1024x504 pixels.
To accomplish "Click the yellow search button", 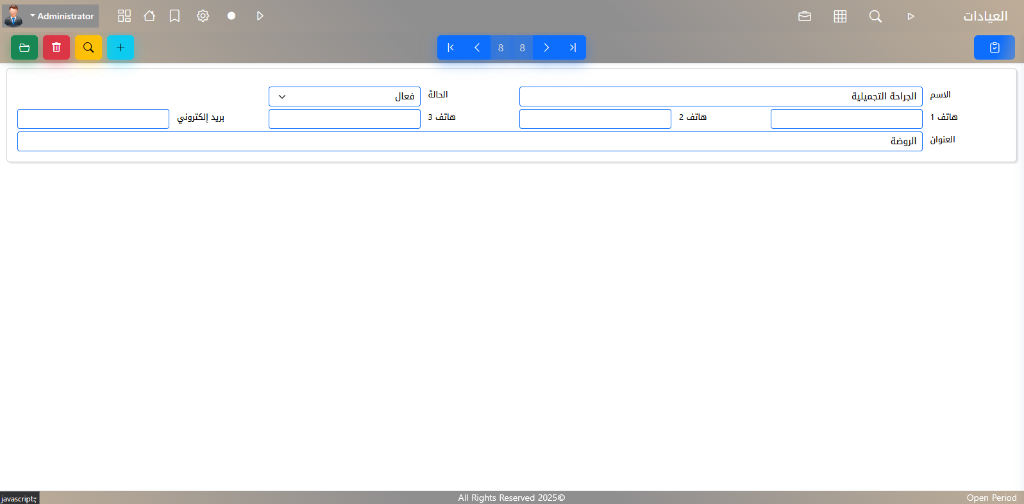I will click(88, 47).
